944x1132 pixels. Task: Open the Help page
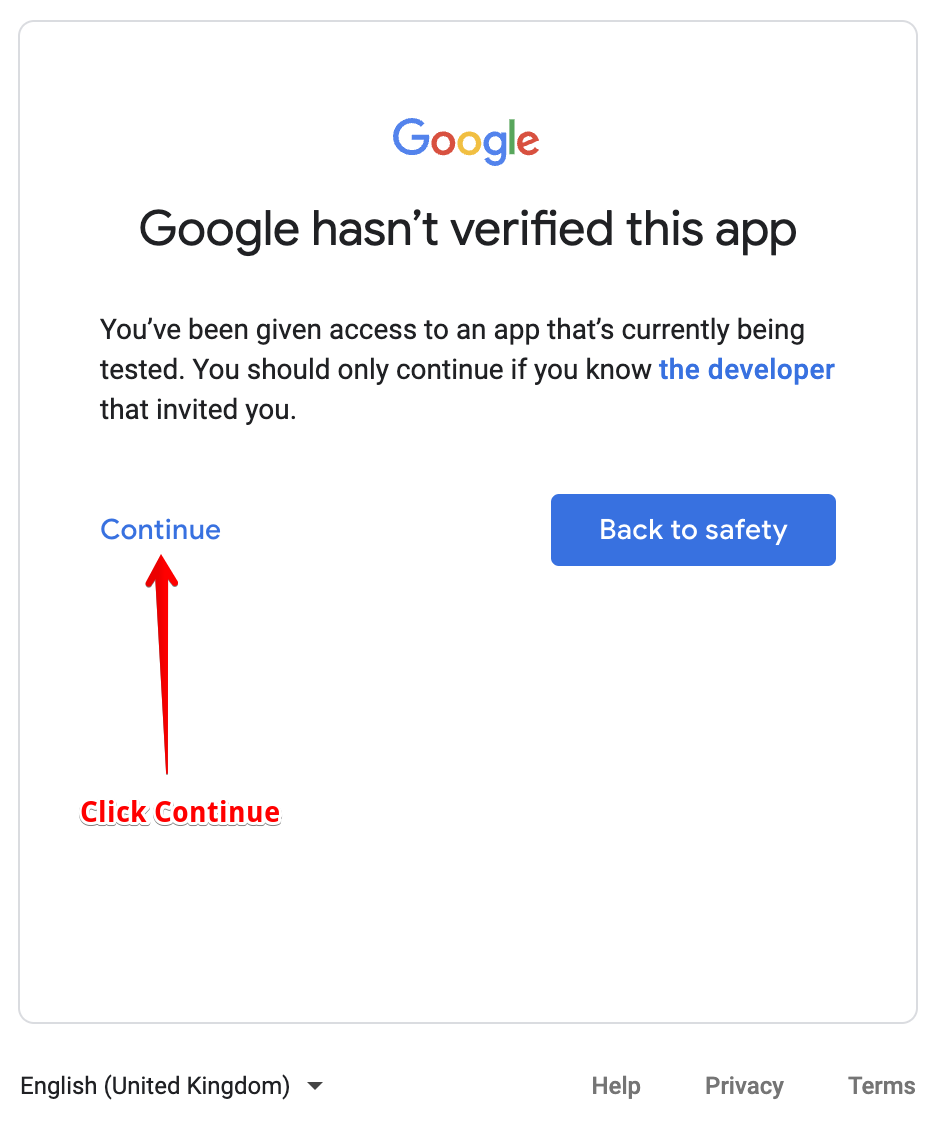click(x=616, y=1086)
